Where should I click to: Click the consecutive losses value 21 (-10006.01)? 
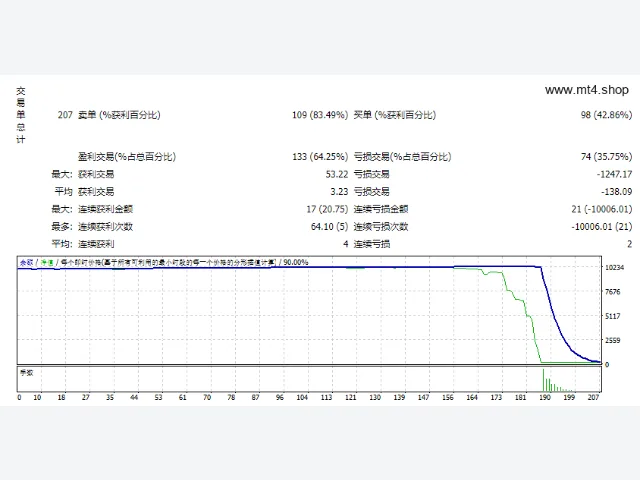(x=602, y=209)
